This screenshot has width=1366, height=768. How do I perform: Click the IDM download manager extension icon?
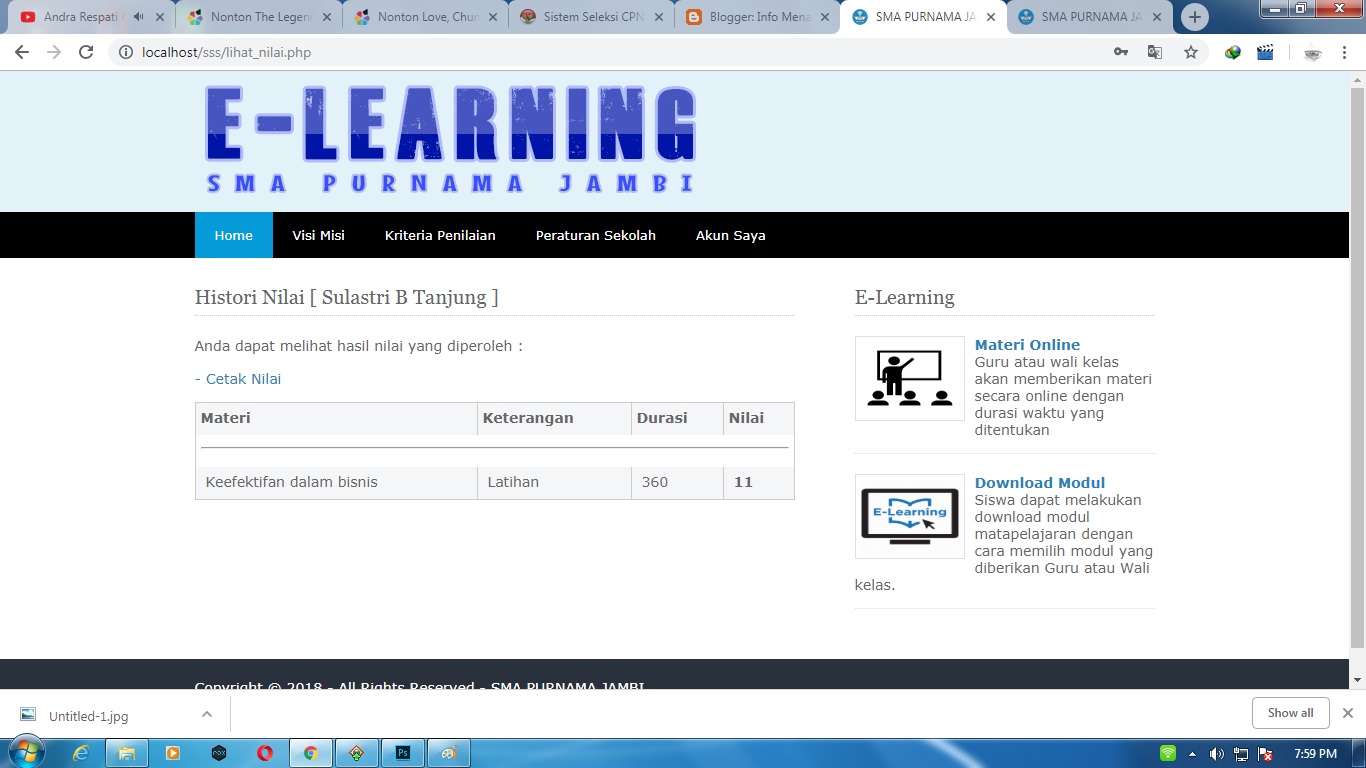click(x=1232, y=51)
